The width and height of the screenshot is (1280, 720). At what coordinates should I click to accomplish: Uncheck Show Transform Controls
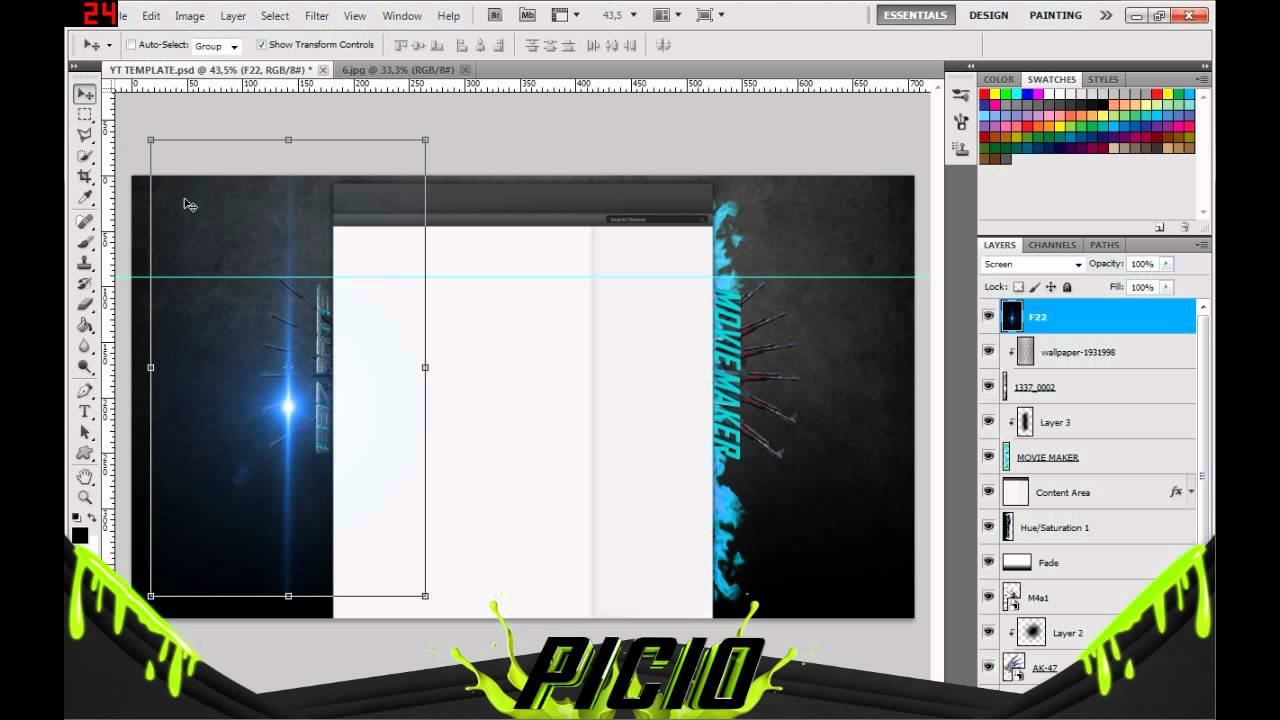point(261,45)
